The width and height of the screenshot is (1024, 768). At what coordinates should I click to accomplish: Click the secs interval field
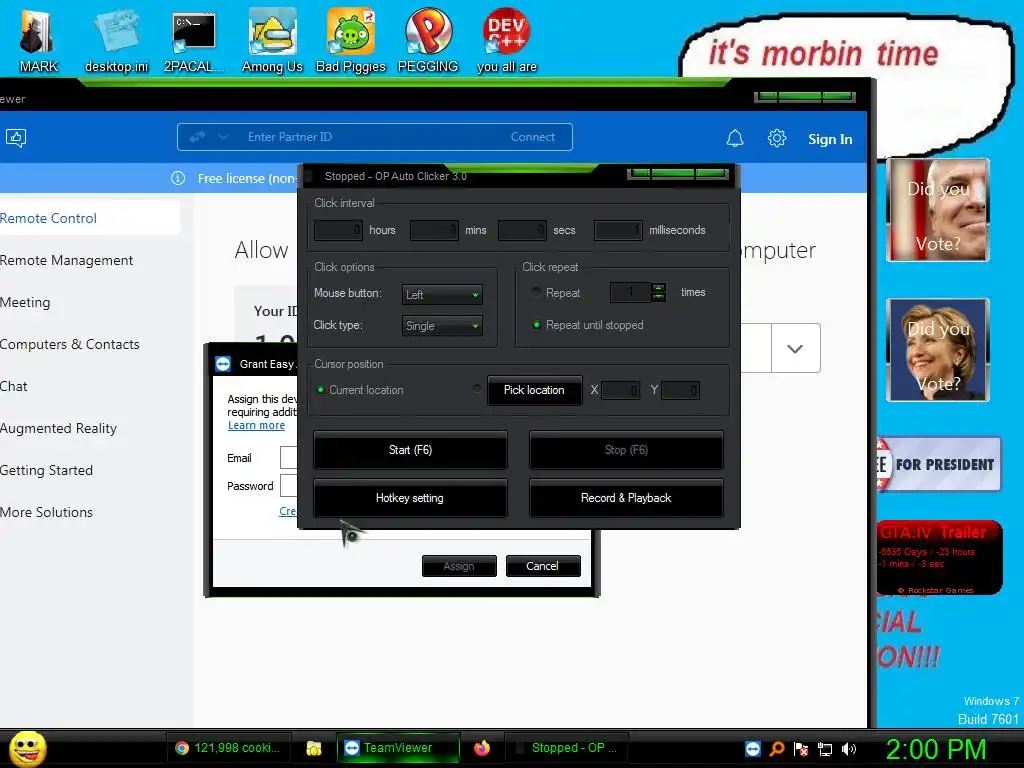tap(522, 230)
